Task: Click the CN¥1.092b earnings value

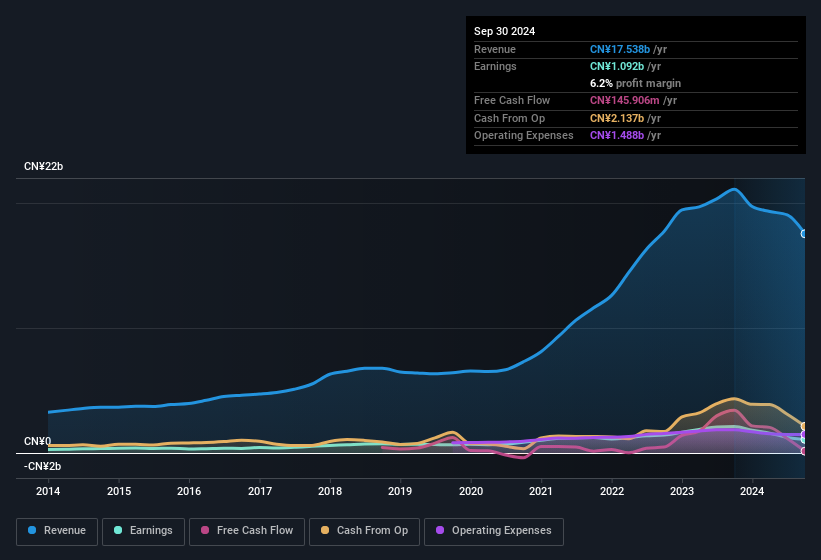Action: 617,66
